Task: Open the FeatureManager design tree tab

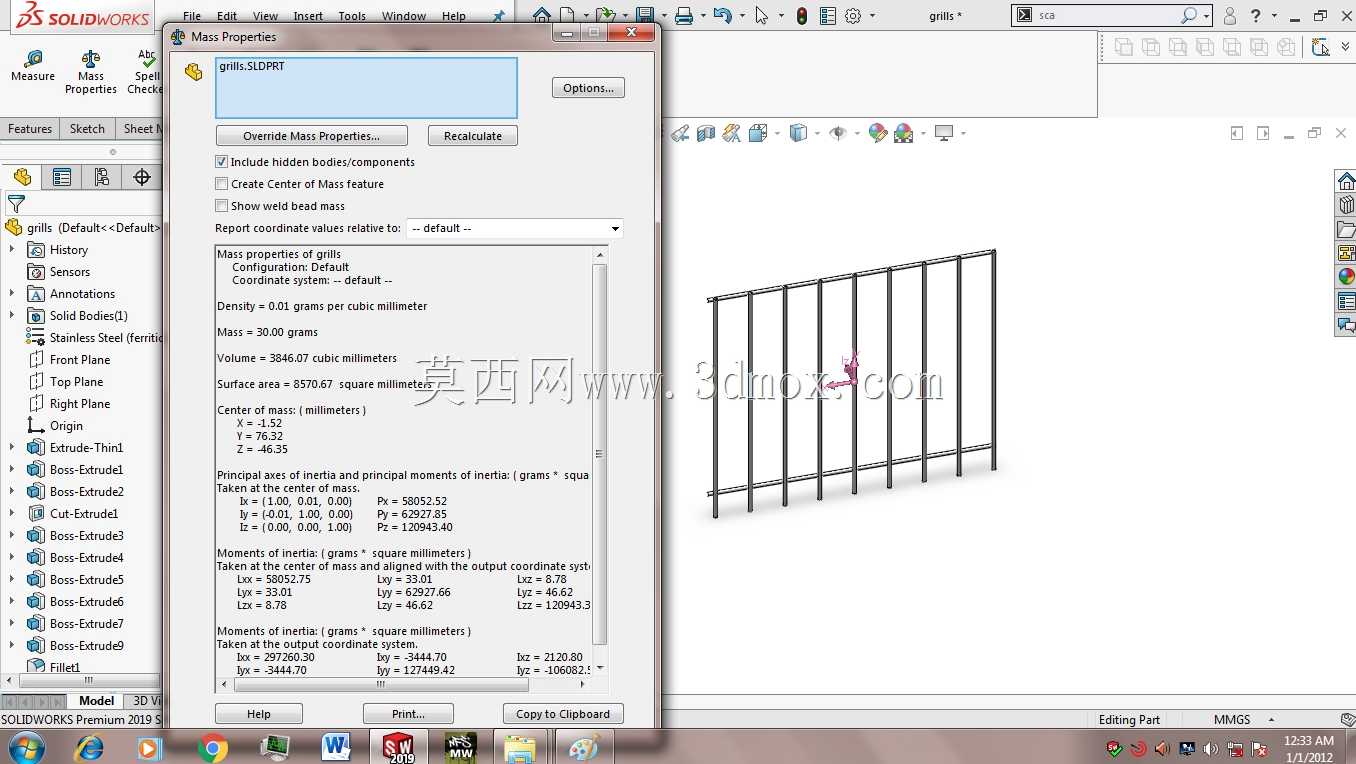Action: [22, 177]
